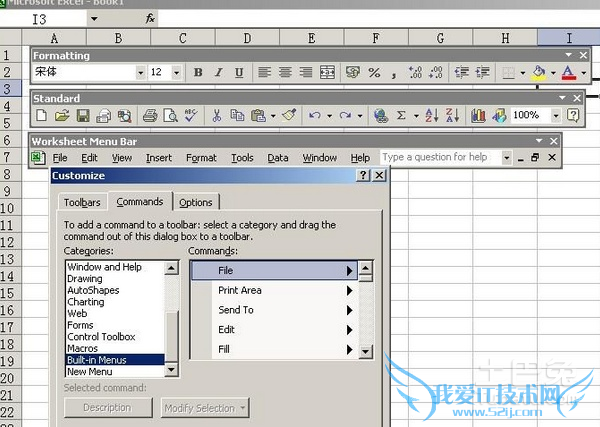
Task: Open the Insert menu
Action: click(x=158, y=158)
